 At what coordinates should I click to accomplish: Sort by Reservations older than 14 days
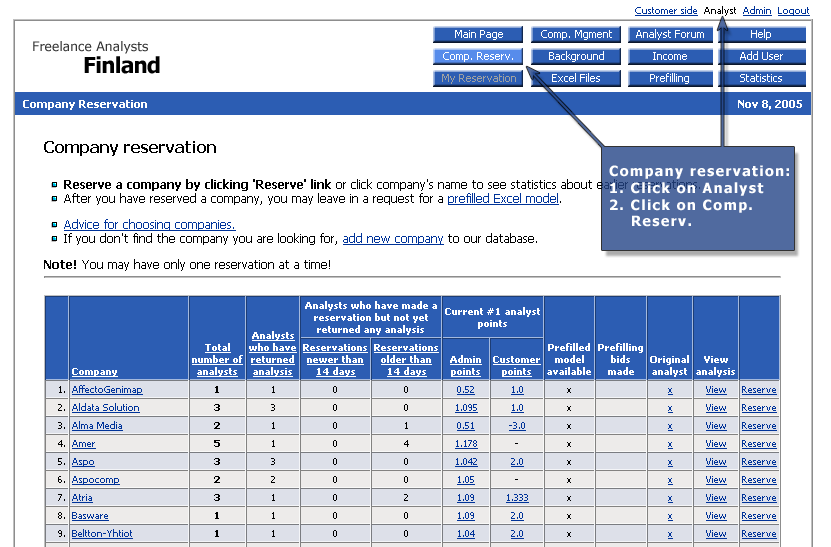(x=406, y=359)
